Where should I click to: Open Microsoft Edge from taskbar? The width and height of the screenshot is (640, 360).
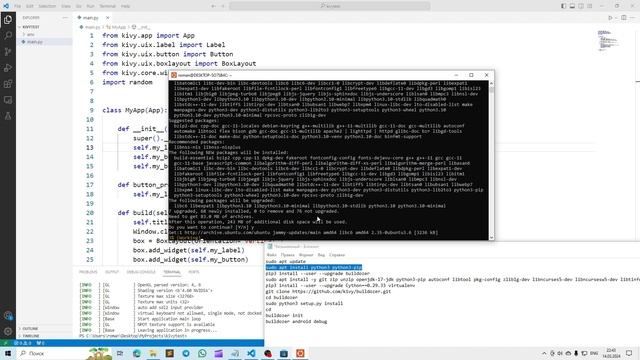136,353
